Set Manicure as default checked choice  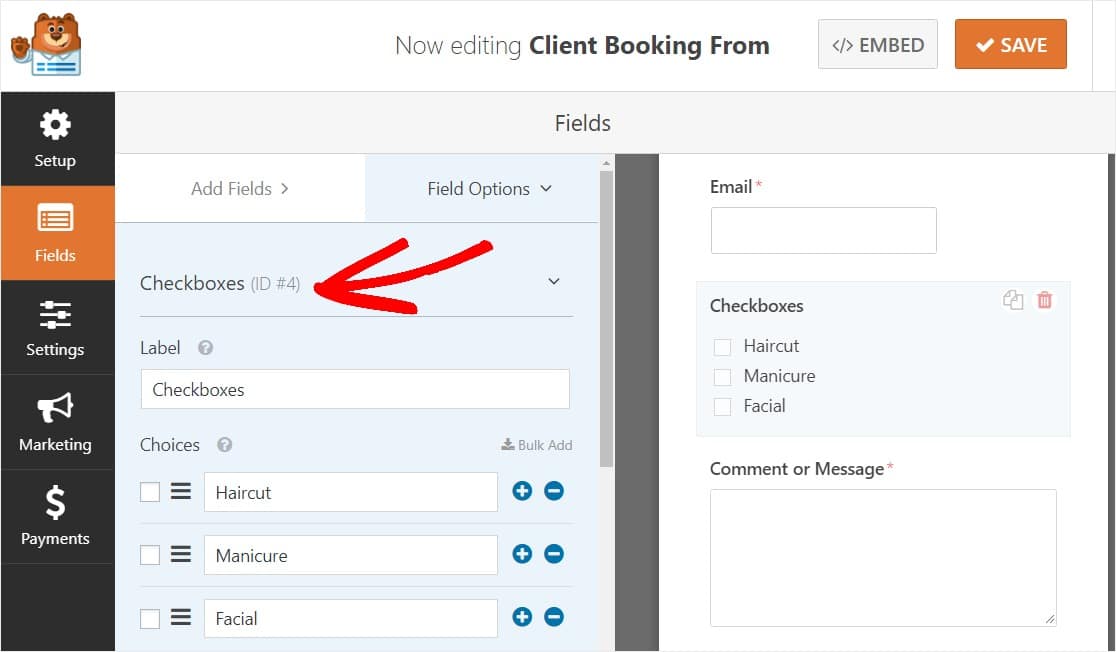click(150, 554)
